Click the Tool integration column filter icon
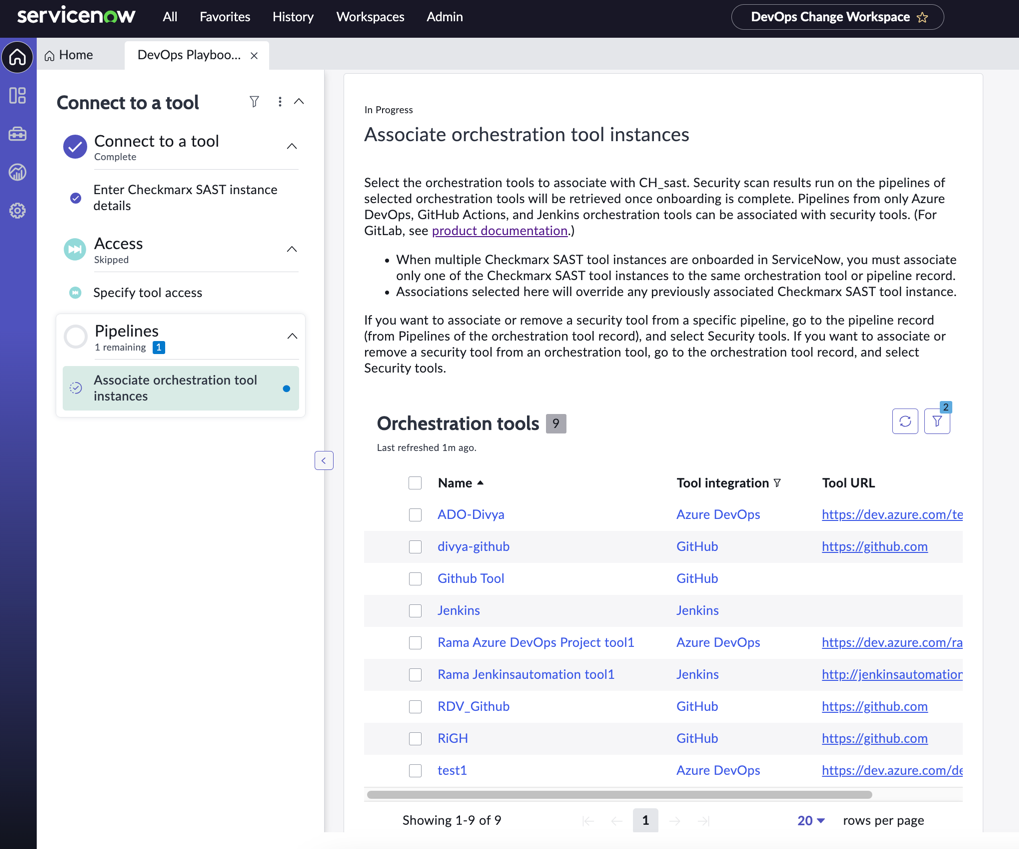 777,483
